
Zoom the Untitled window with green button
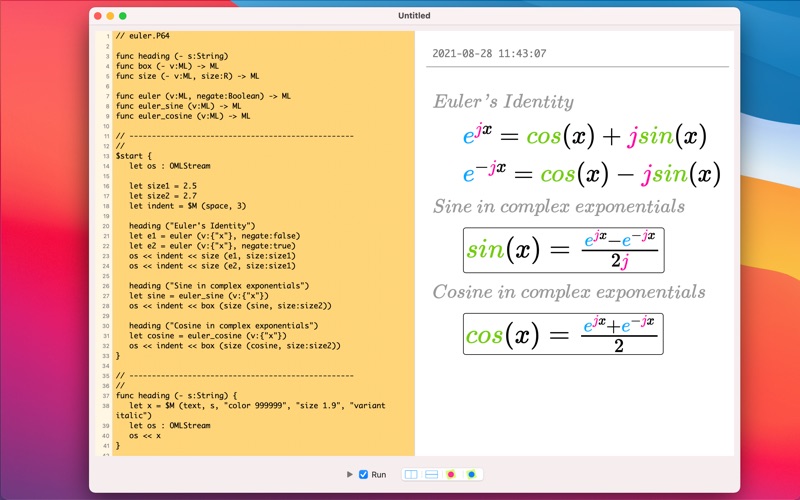[123, 16]
